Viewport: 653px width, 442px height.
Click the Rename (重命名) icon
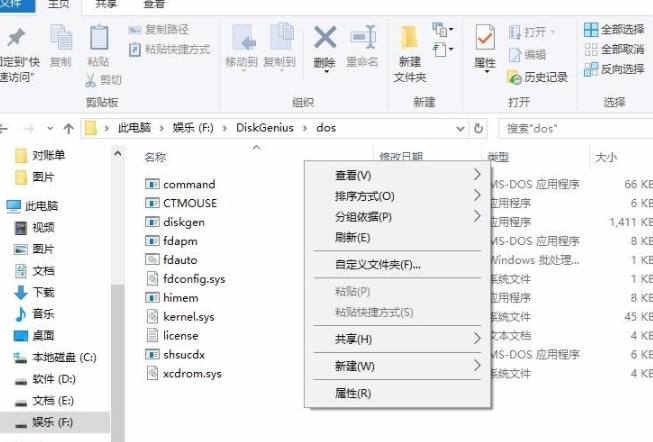pyautogui.click(x=363, y=37)
